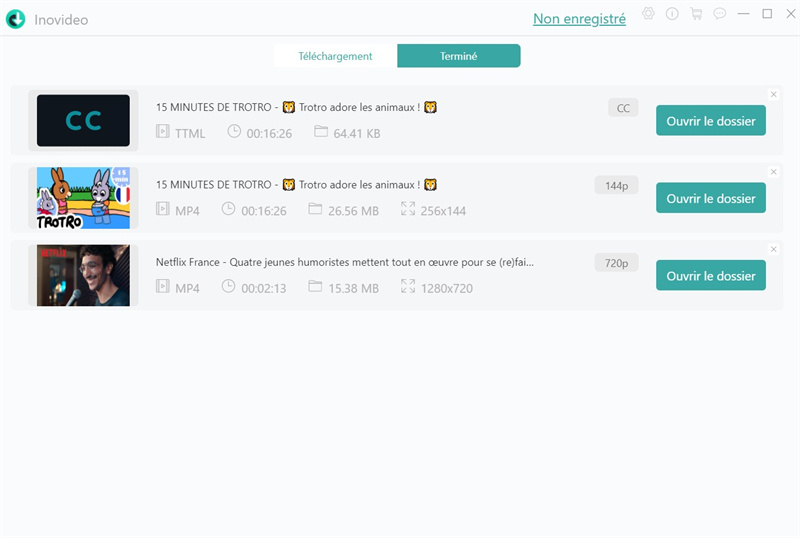This screenshot has width=800, height=538.
Task: Click the clock icon beside 00:02:13
Action: [x=229, y=286]
